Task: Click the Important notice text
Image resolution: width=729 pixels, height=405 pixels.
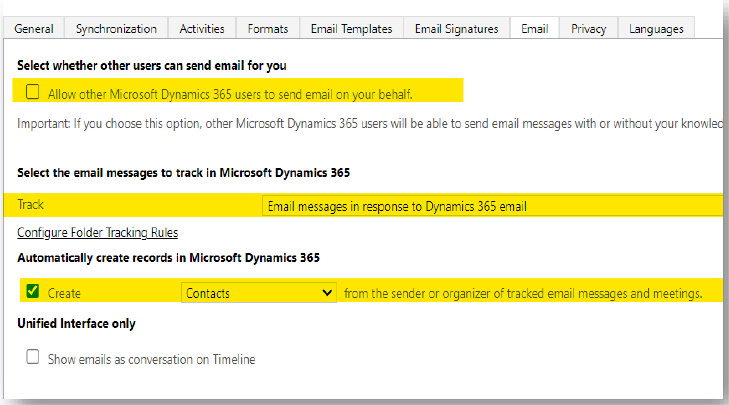Action: coord(370,124)
